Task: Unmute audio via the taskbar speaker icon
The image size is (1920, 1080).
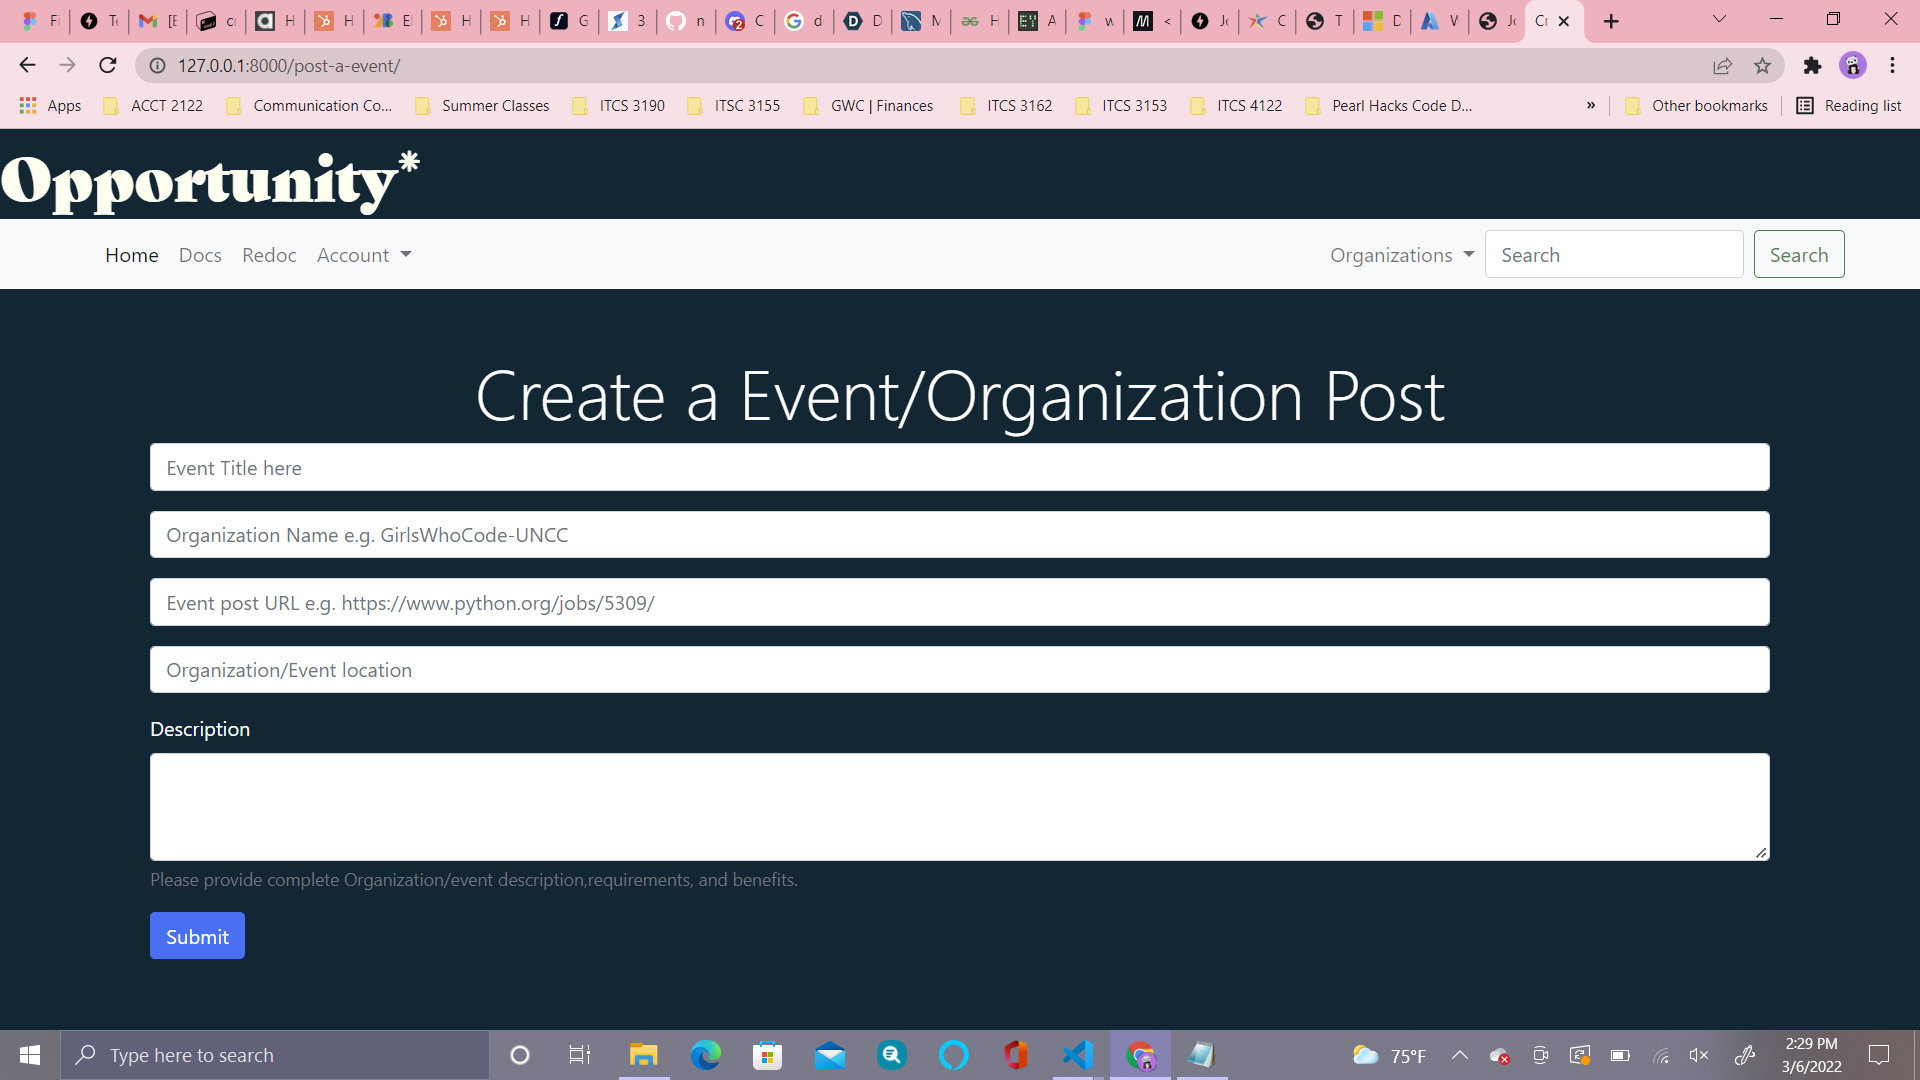Action: [1699, 1055]
